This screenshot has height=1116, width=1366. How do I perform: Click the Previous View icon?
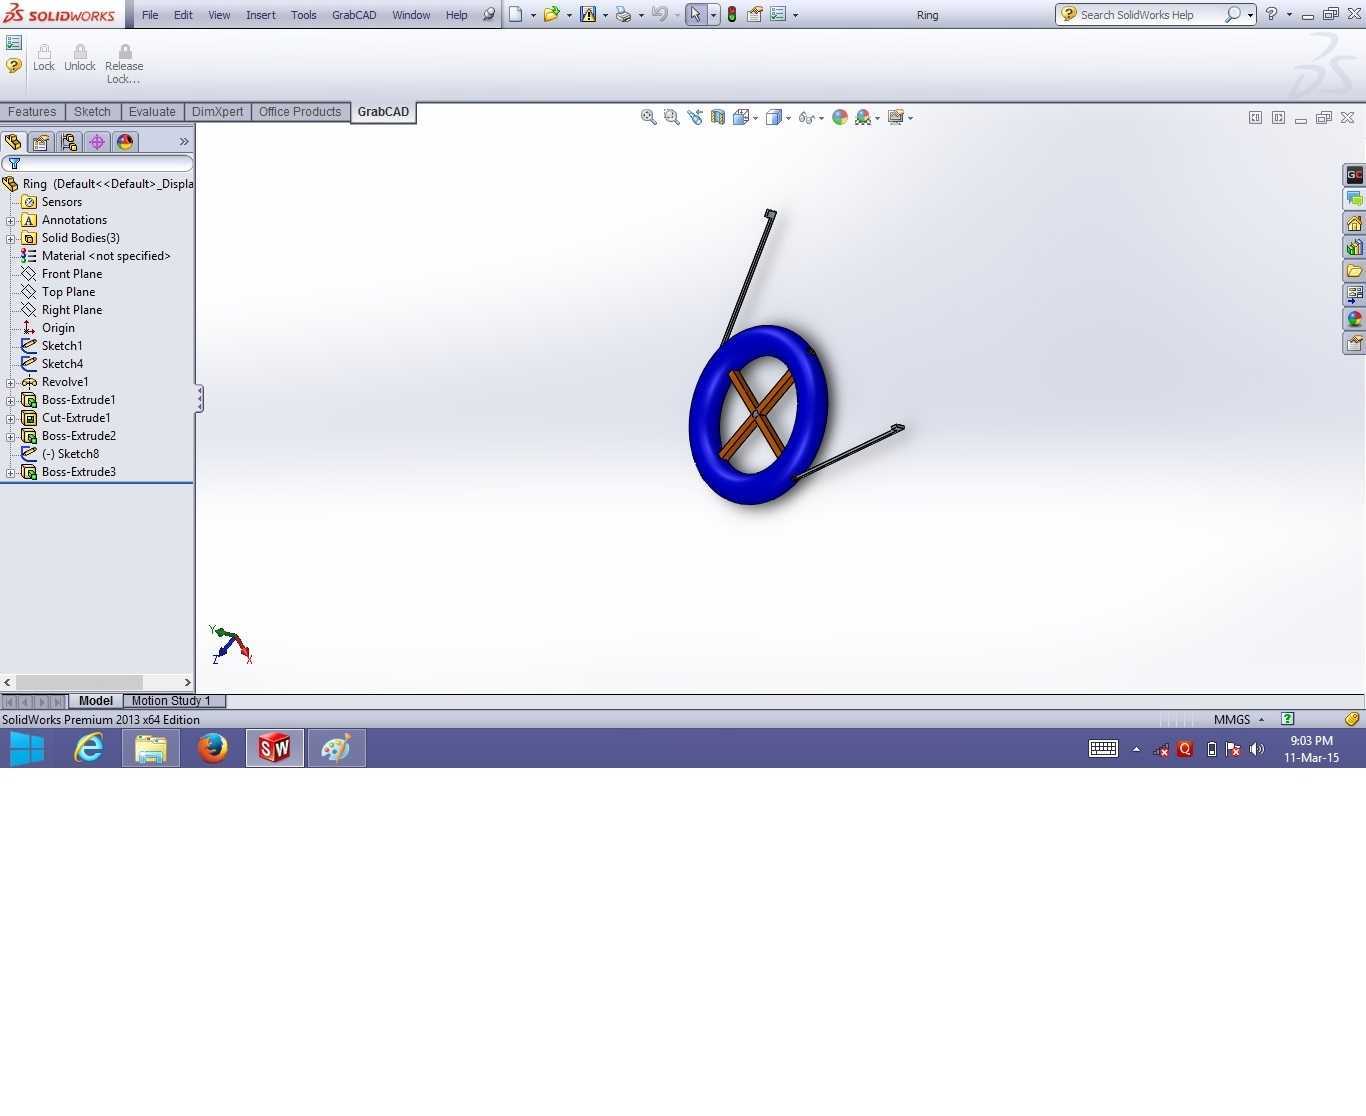(694, 117)
